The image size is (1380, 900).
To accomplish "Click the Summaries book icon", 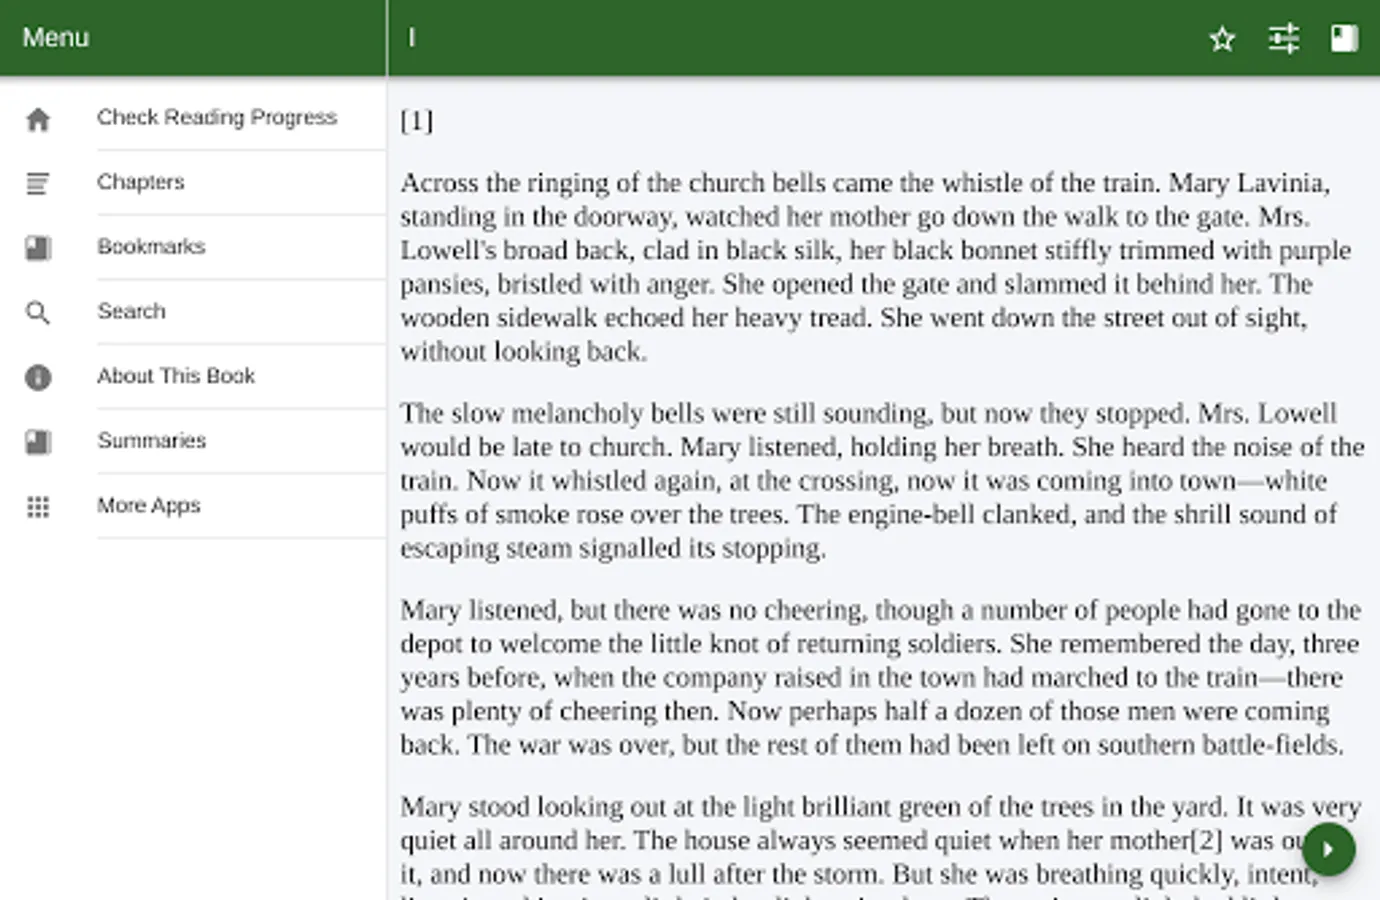I will click(x=38, y=442).
